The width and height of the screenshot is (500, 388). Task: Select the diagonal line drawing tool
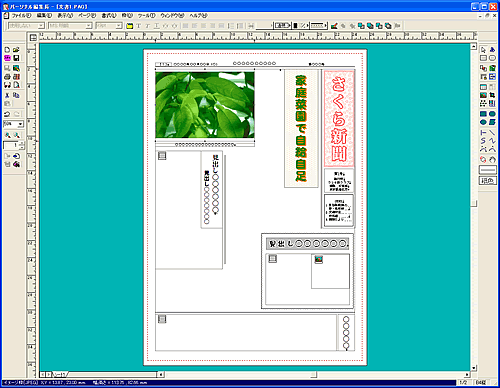(492, 133)
